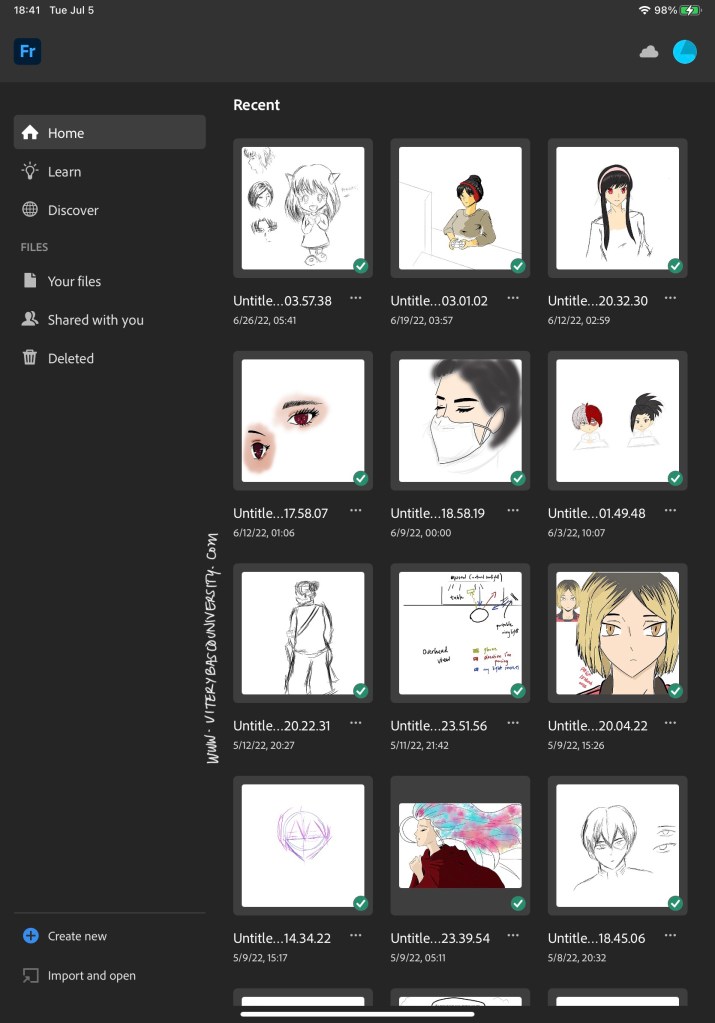Tap the synced checkmark on the 03.57.38 drawing

(361, 266)
